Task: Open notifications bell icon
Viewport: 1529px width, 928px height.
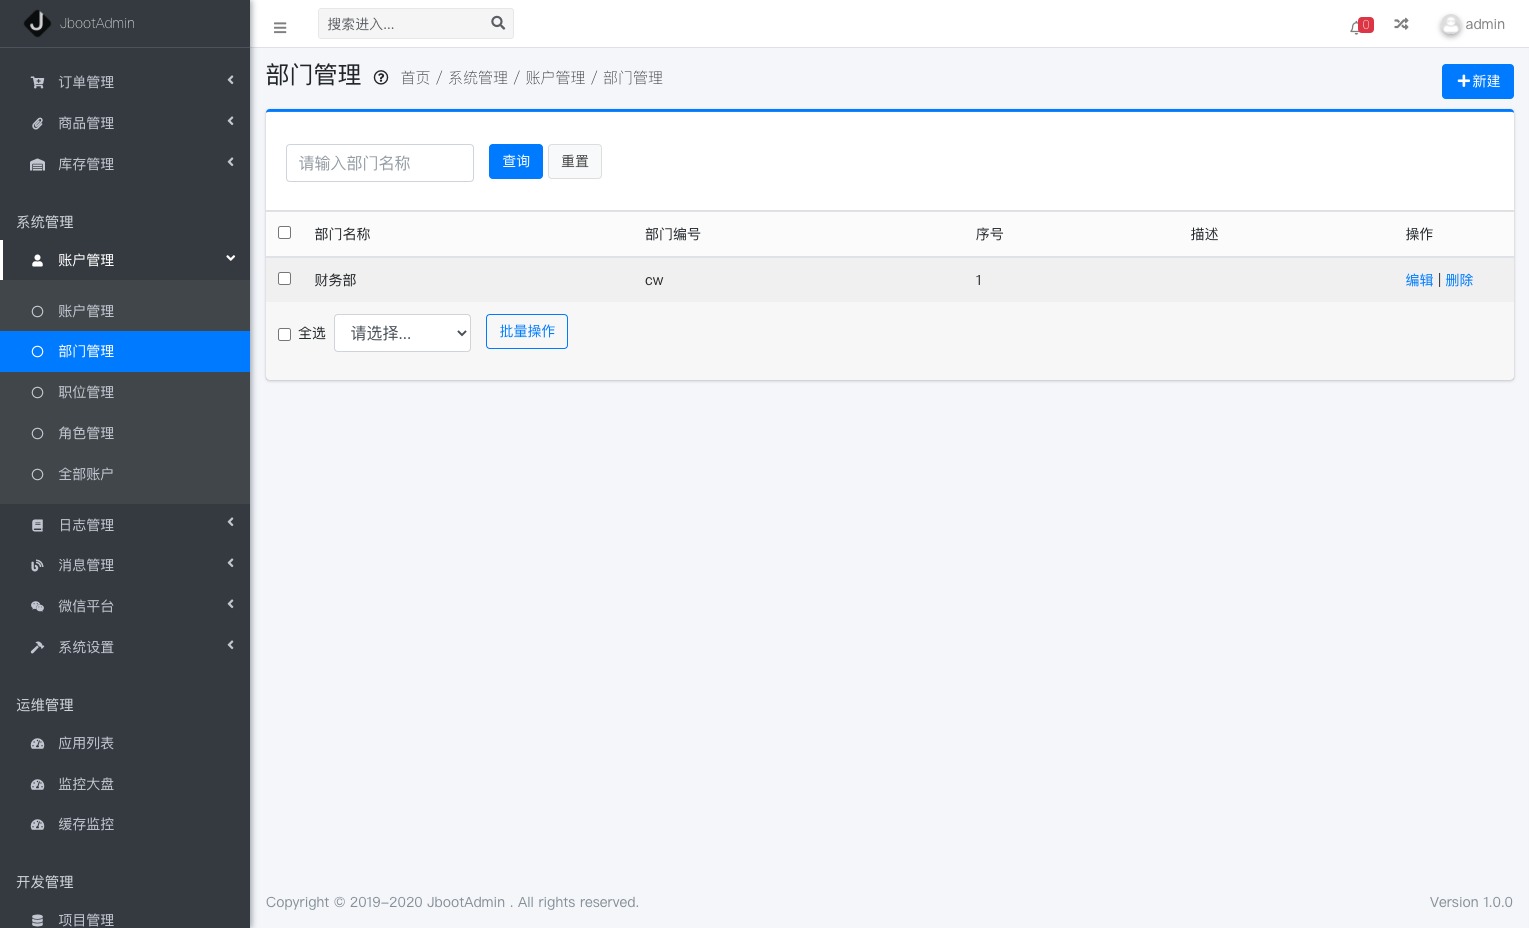Action: (x=1356, y=27)
